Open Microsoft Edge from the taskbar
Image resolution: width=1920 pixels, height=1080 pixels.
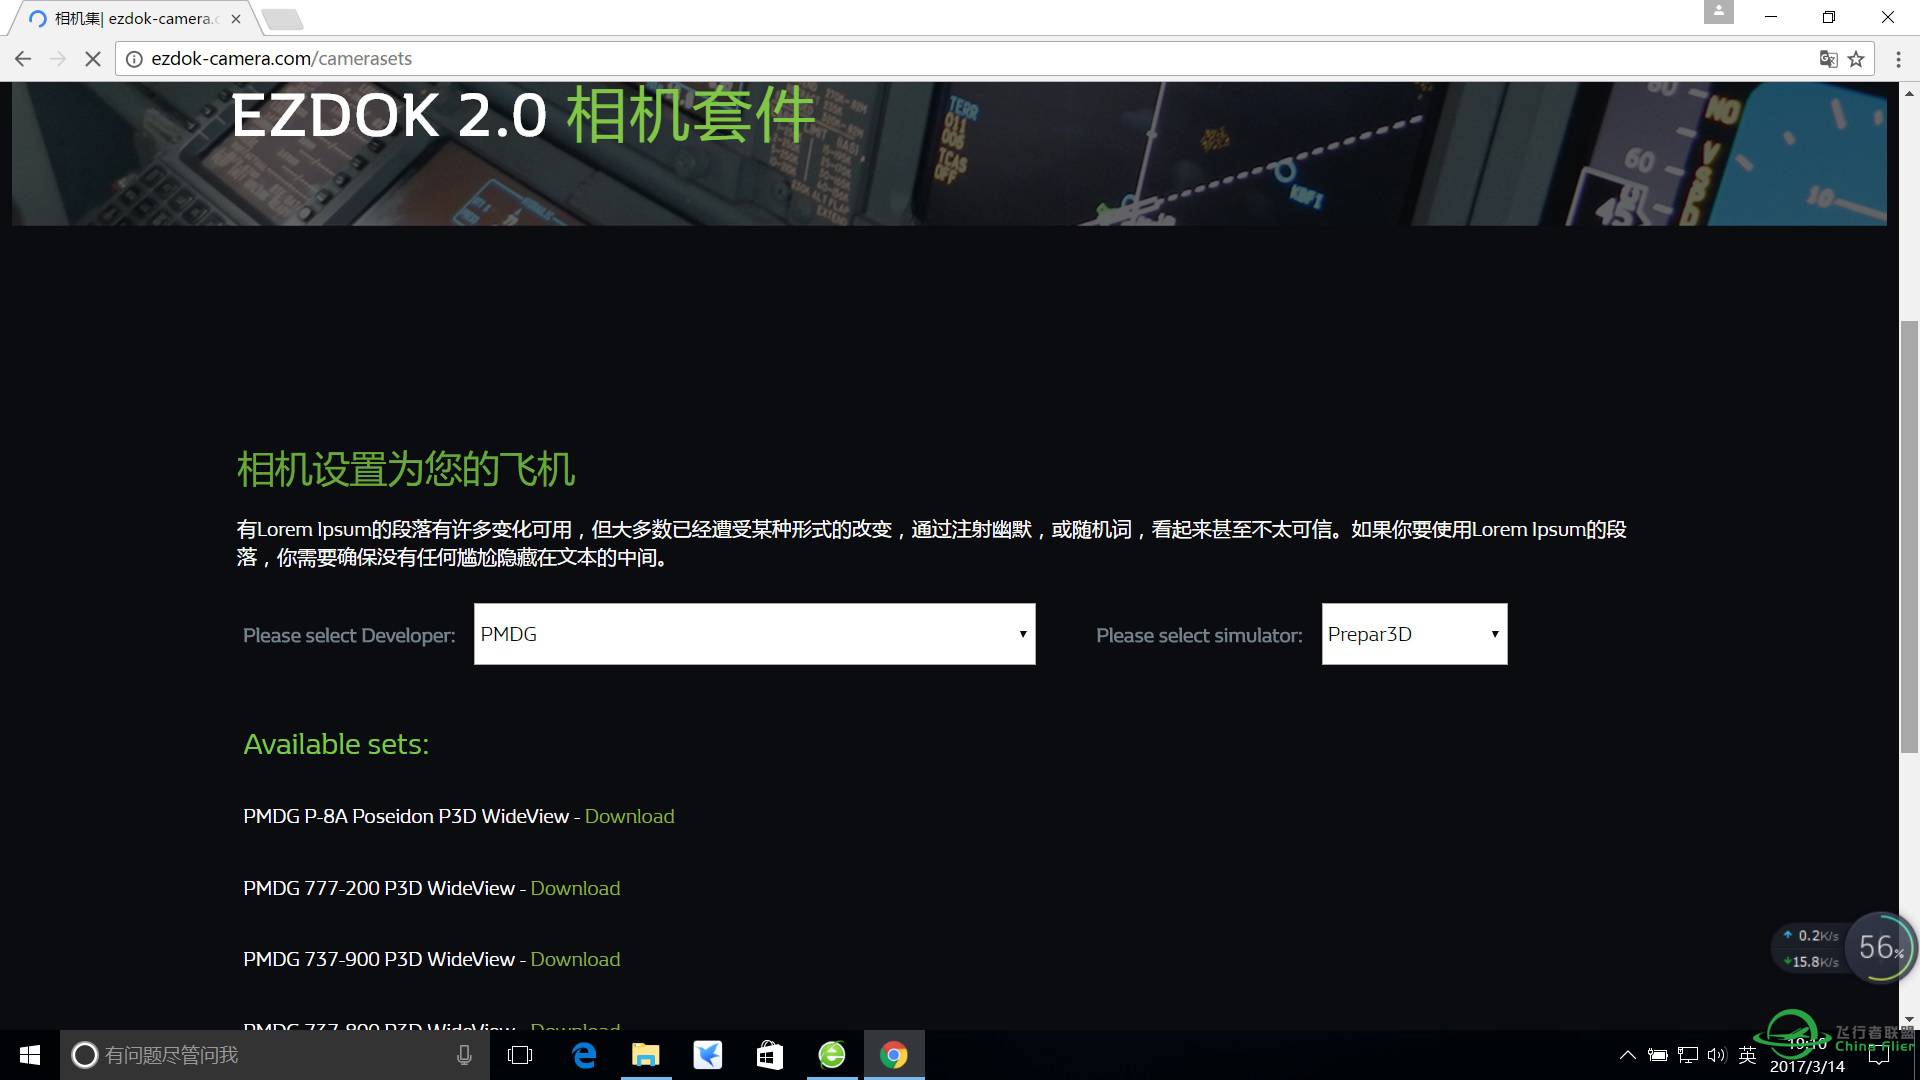584,1055
